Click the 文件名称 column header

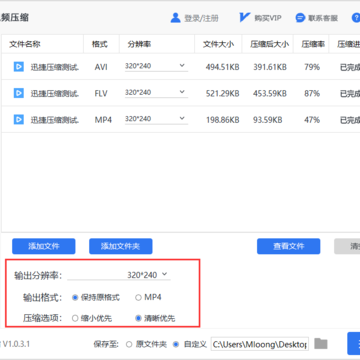[x=25, y=44]
